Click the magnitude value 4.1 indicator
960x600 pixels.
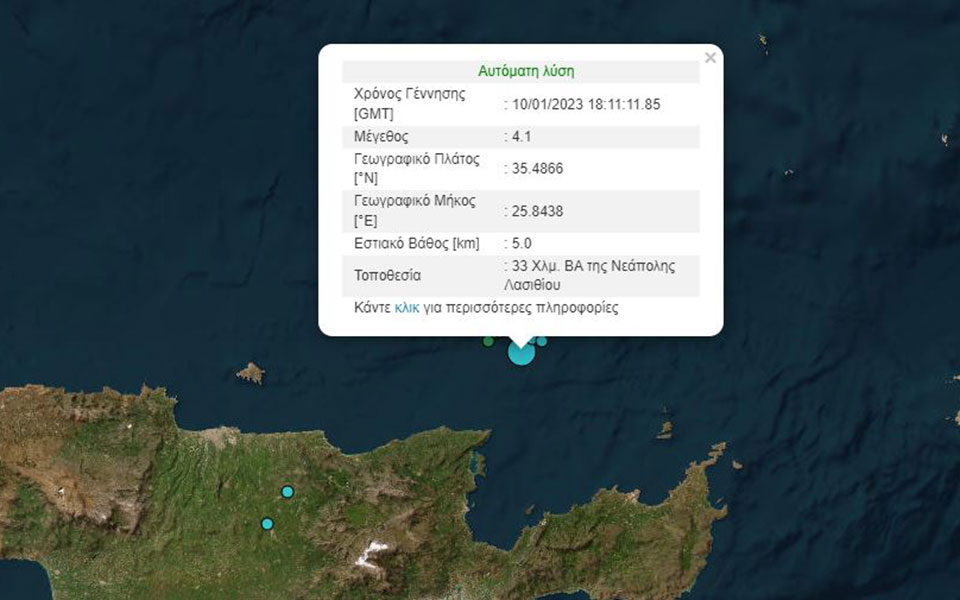(523, 135)
